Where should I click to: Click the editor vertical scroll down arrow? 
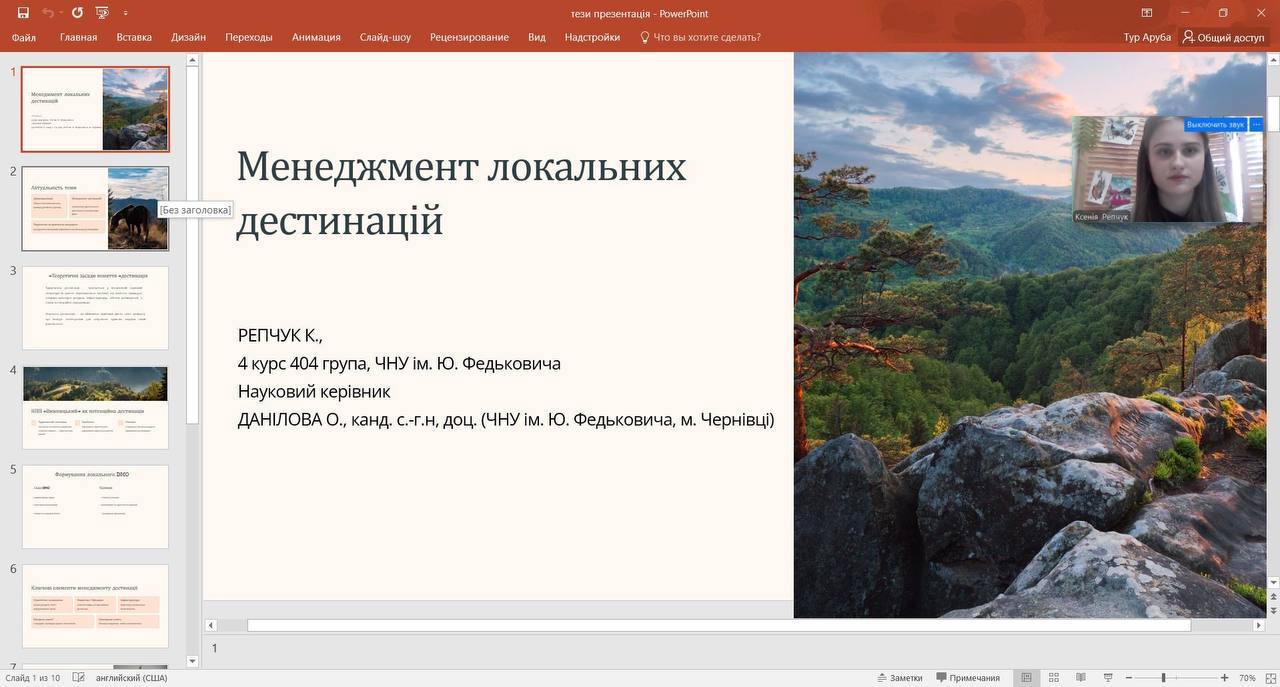point(1273,582)
